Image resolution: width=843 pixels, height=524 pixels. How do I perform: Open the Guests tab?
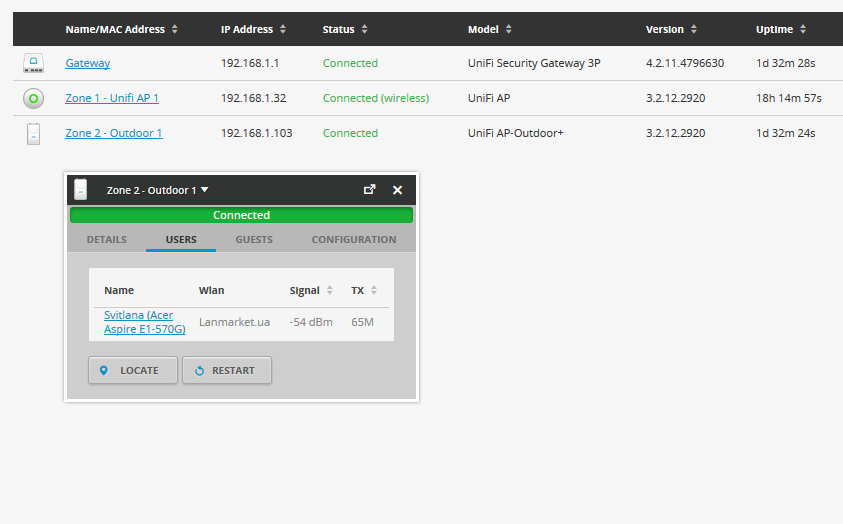tap(254, 240)
